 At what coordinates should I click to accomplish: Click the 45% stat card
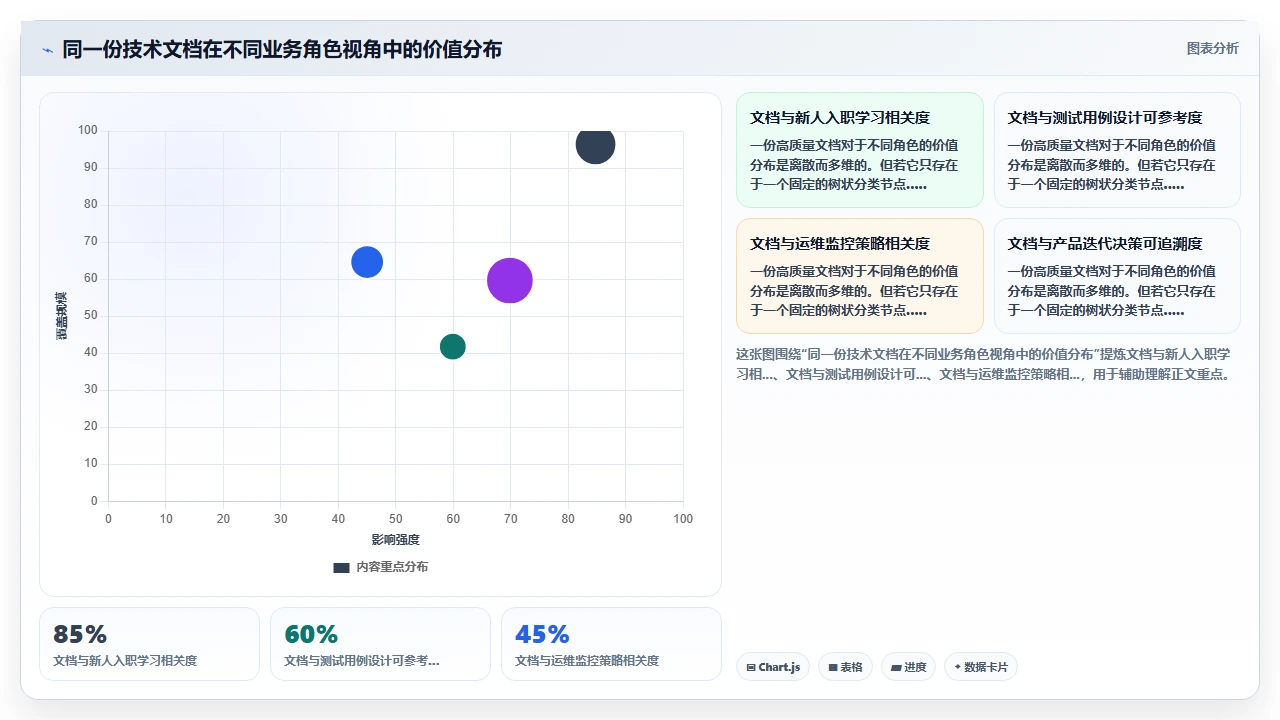click(x=611, y=644)
